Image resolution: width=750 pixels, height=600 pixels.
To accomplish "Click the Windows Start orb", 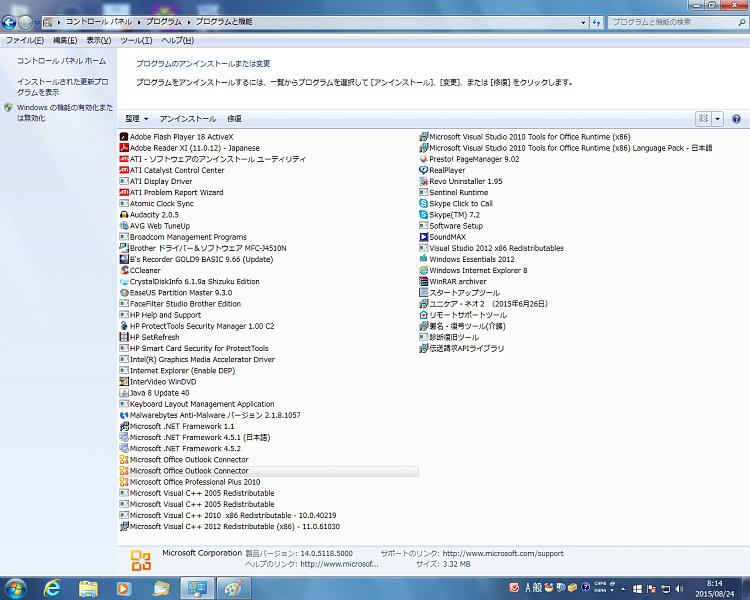I will (15, 588).
